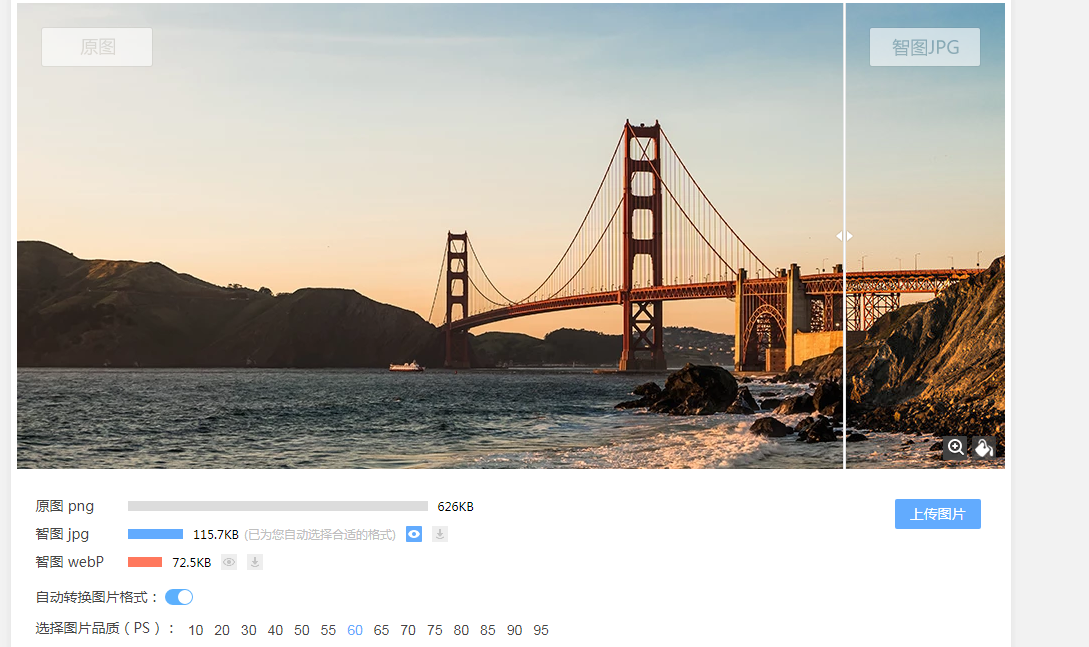Select image quality 75
The image size is (1089, 647).
[435, 630]
